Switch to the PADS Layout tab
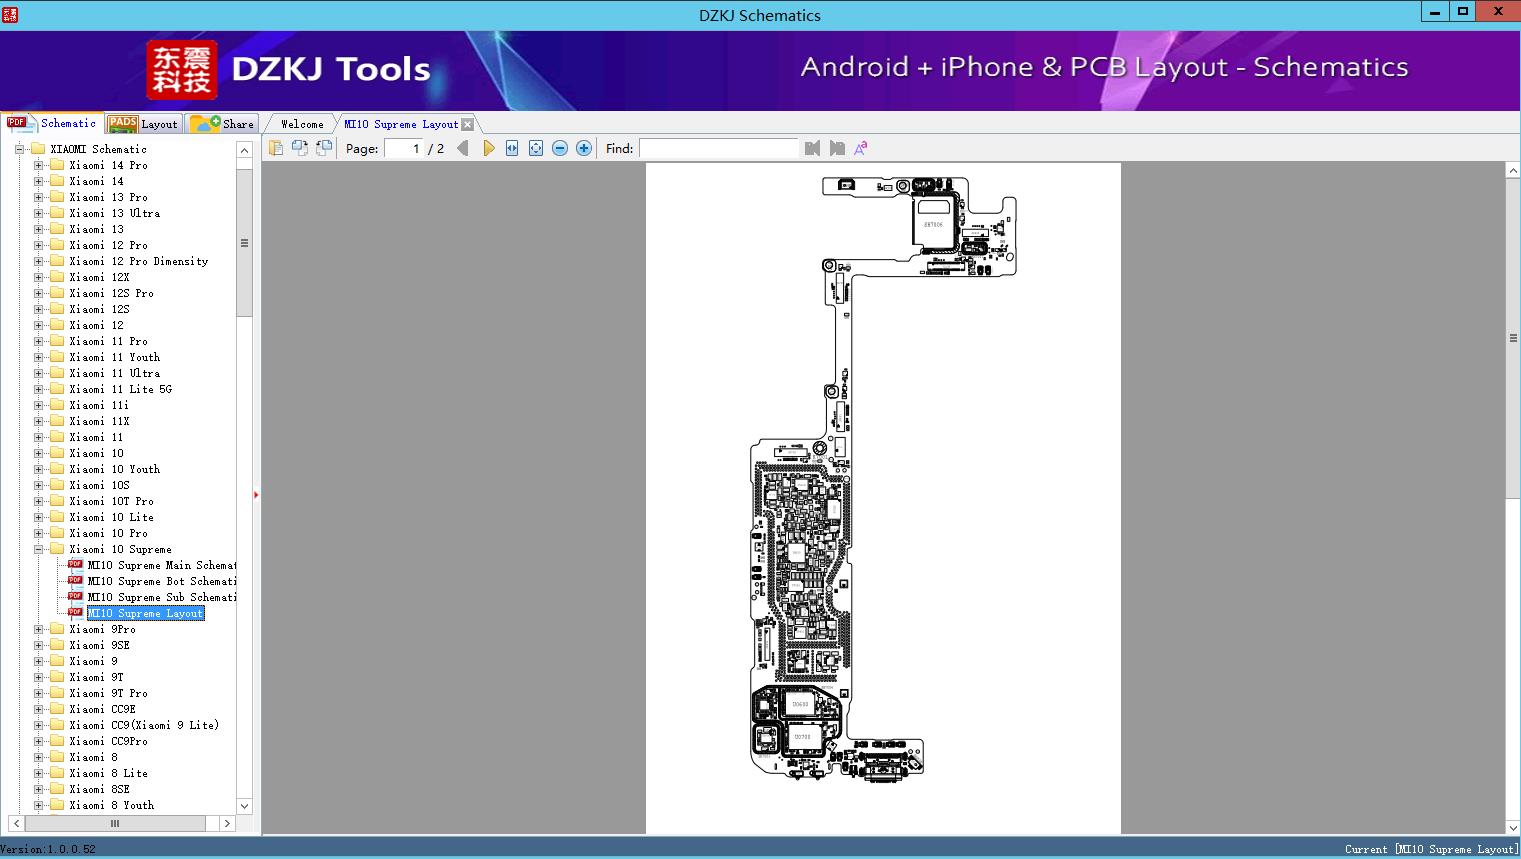 [x=143, y=124]
